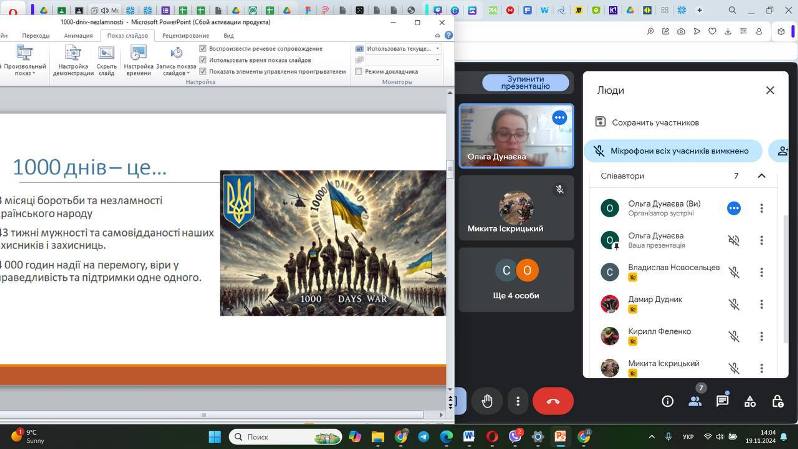This screenshot has height=449, width=798.
Task: Enable the Режим докладчика checkbox
Action: (x=359, y=71)
